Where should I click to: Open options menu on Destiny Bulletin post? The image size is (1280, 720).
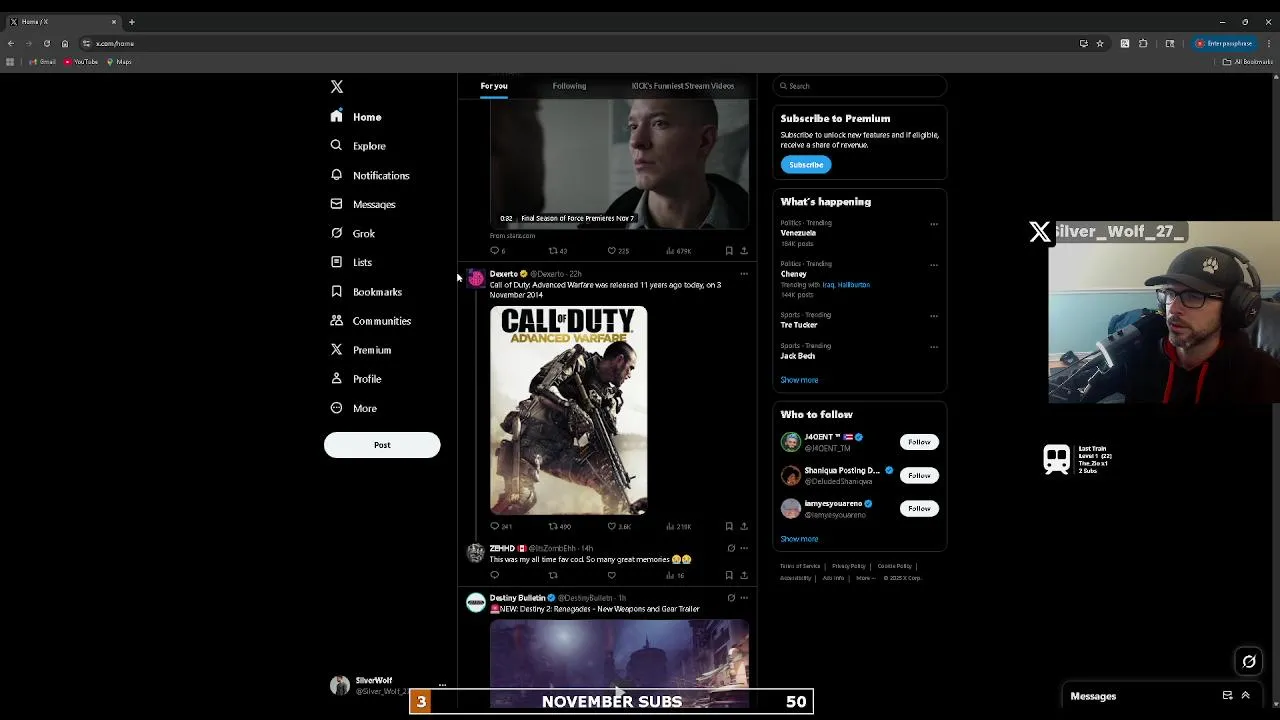[x=743, y=598]
